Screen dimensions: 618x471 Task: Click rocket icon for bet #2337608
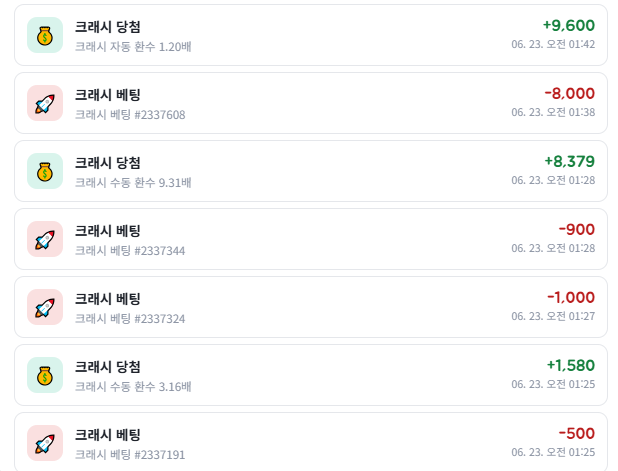45,103
